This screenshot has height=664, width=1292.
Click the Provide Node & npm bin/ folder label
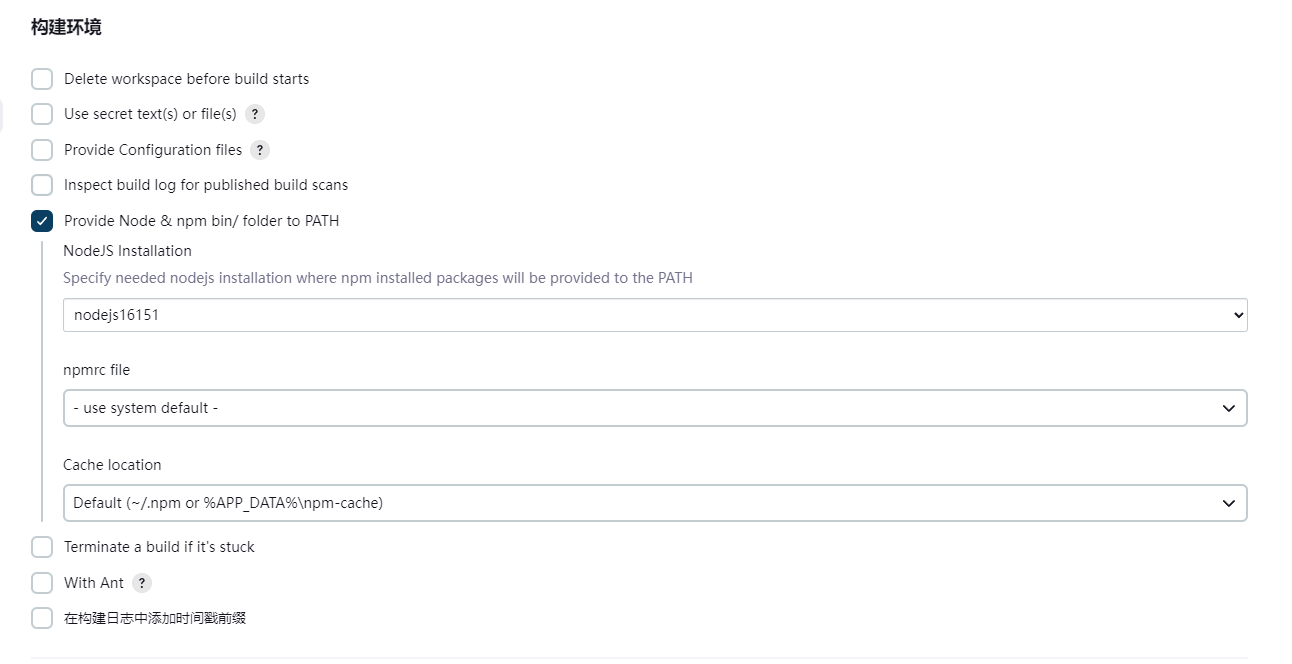(x=201, y=221)
